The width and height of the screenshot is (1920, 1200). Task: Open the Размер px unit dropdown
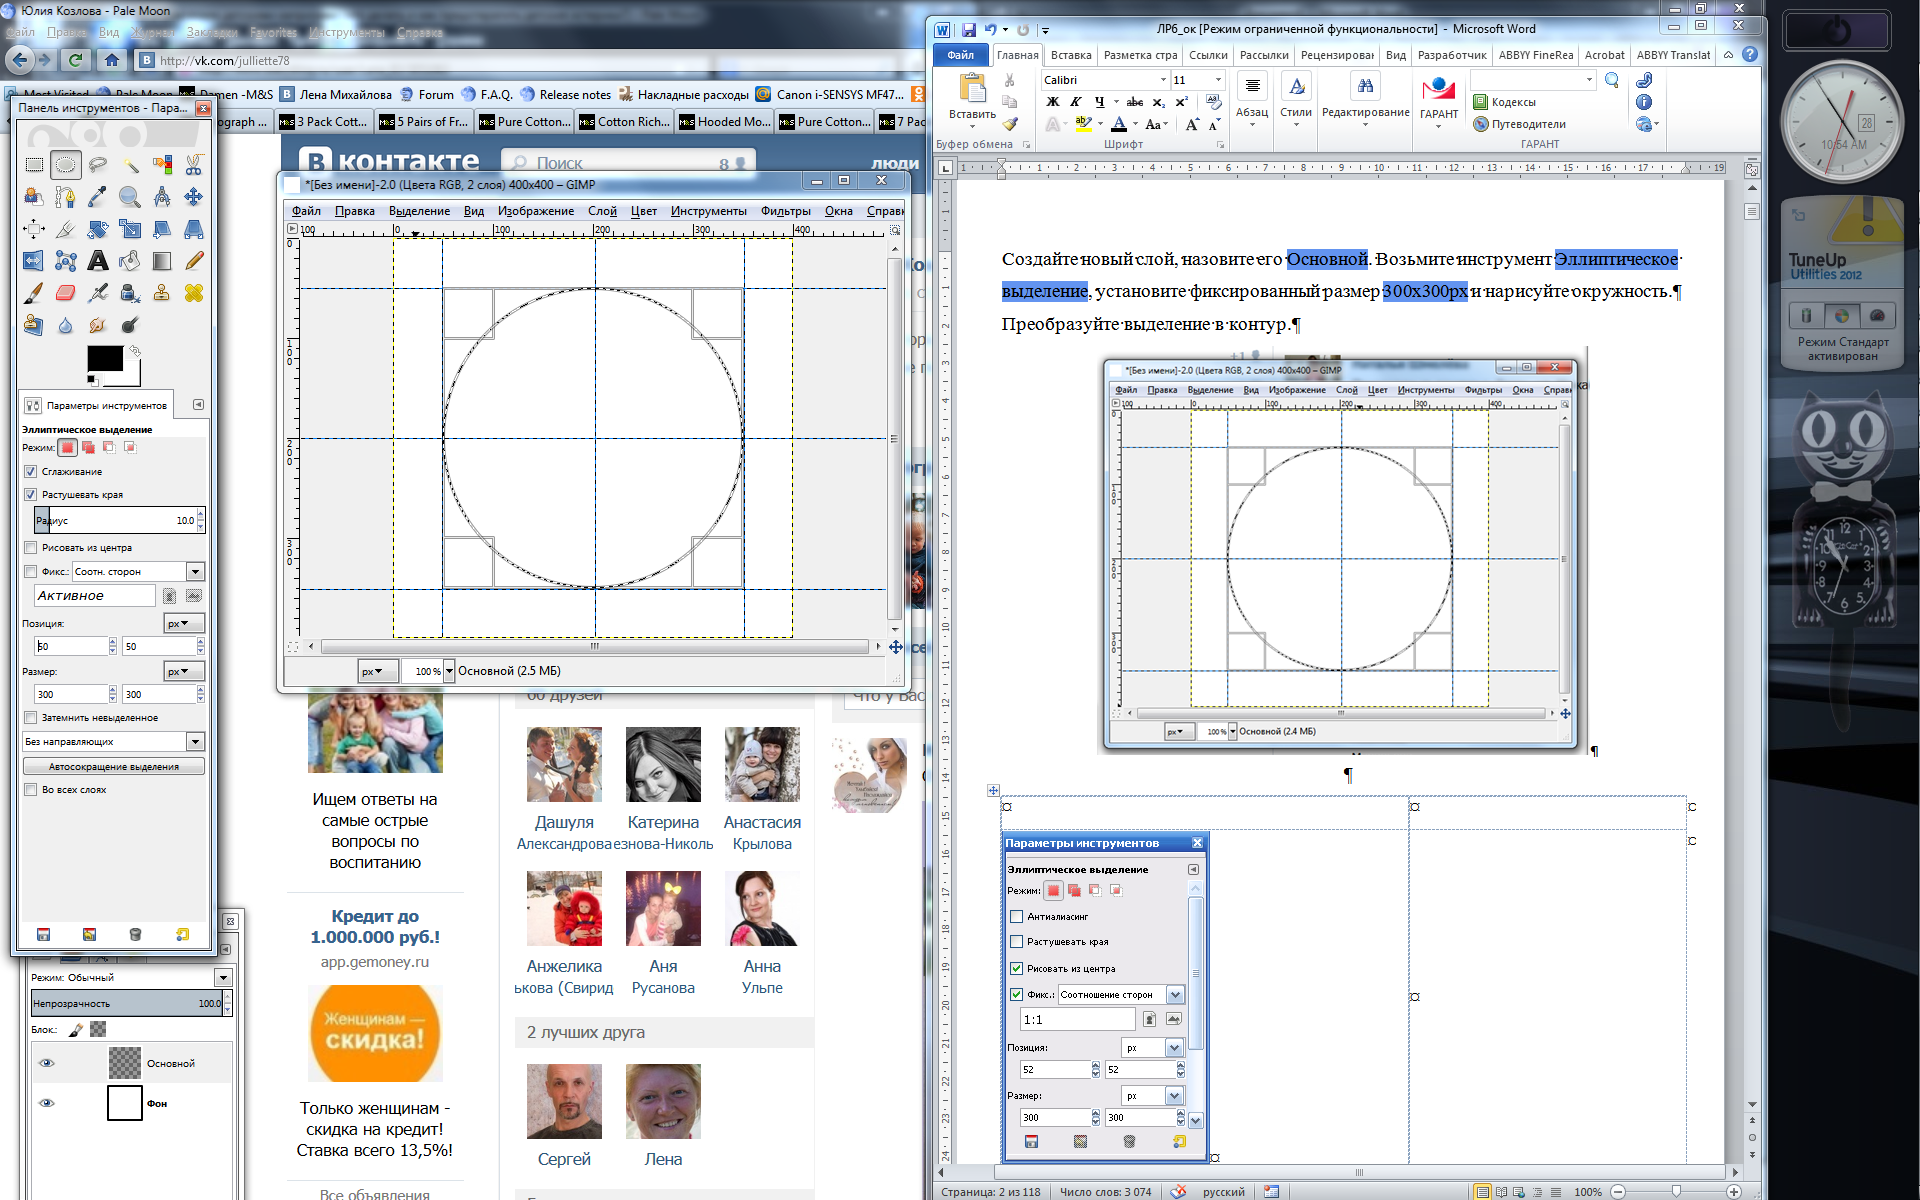[184, 671]
